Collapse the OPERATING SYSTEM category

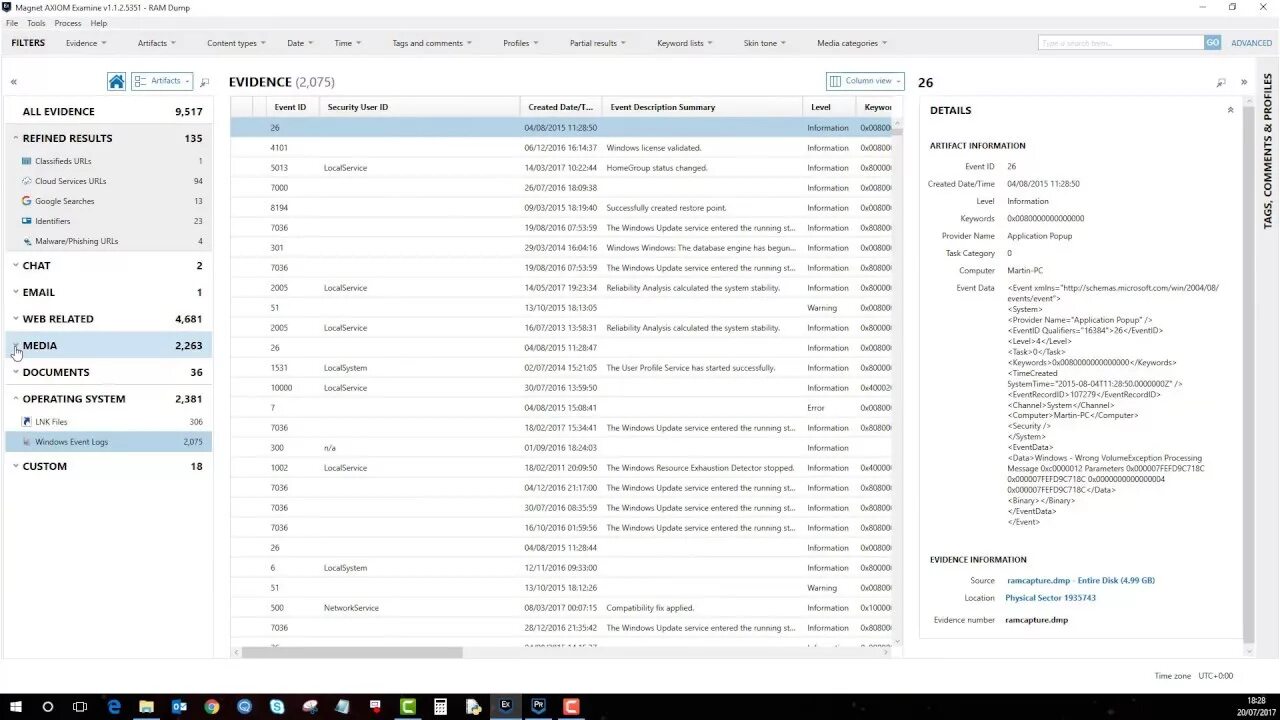(x=16, y=398)
